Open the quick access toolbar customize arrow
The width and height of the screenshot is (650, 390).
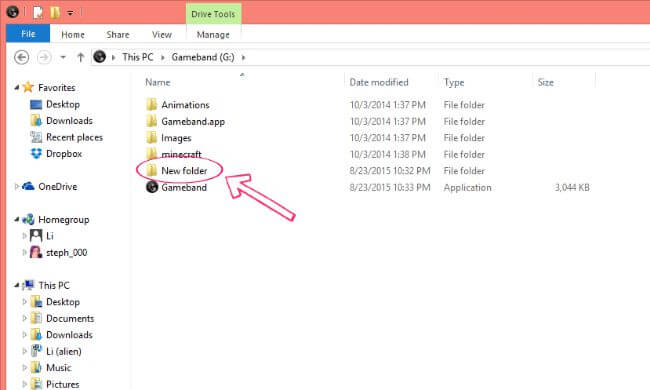pyautogui.click(x=70, y=13)
